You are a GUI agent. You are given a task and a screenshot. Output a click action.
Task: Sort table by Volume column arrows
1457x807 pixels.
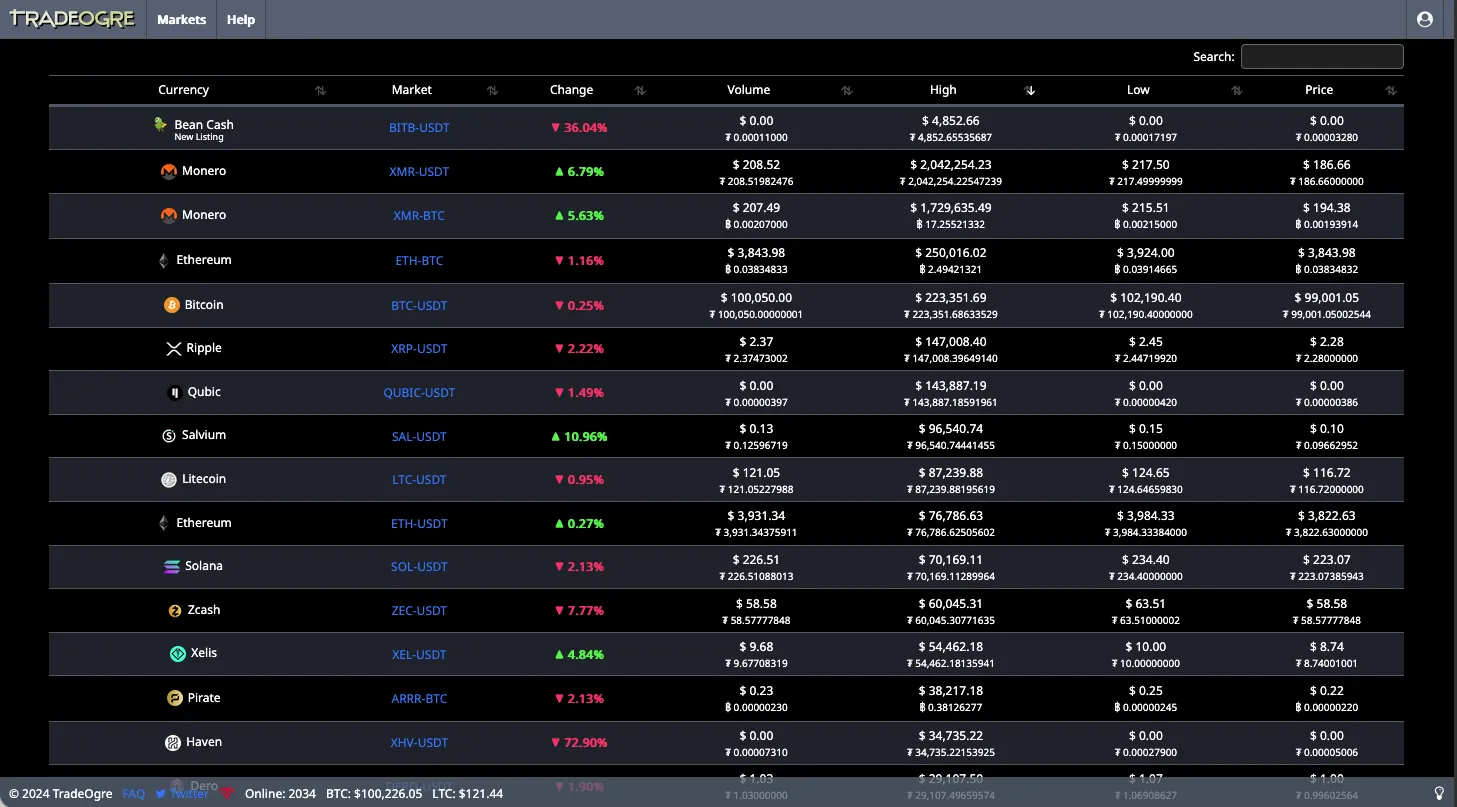[847, 91]
